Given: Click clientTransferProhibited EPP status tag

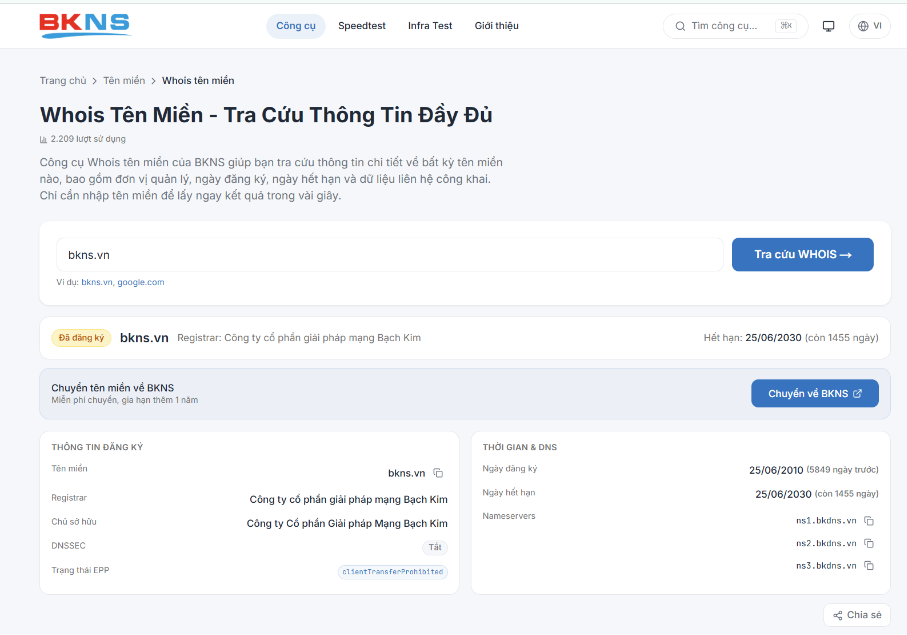Looking at the screenshot, I should click(392, 572).
